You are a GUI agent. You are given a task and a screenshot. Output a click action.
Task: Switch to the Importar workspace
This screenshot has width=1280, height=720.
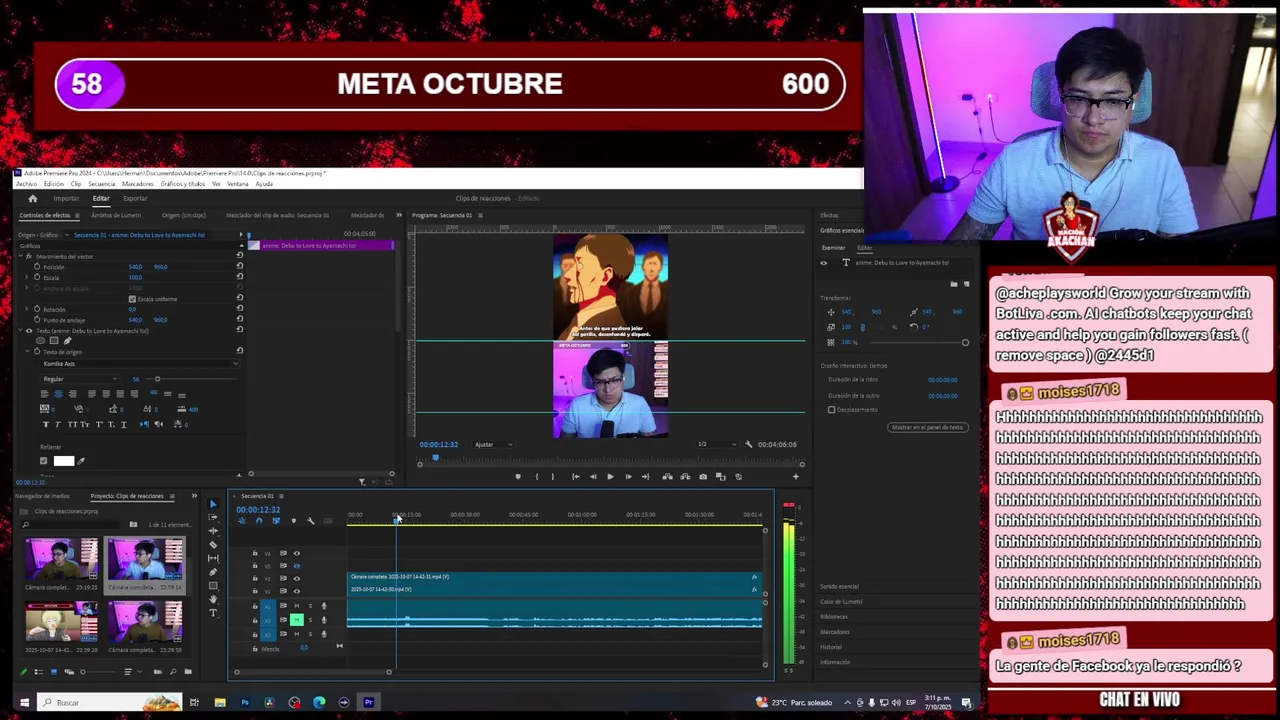click(66, 198)
